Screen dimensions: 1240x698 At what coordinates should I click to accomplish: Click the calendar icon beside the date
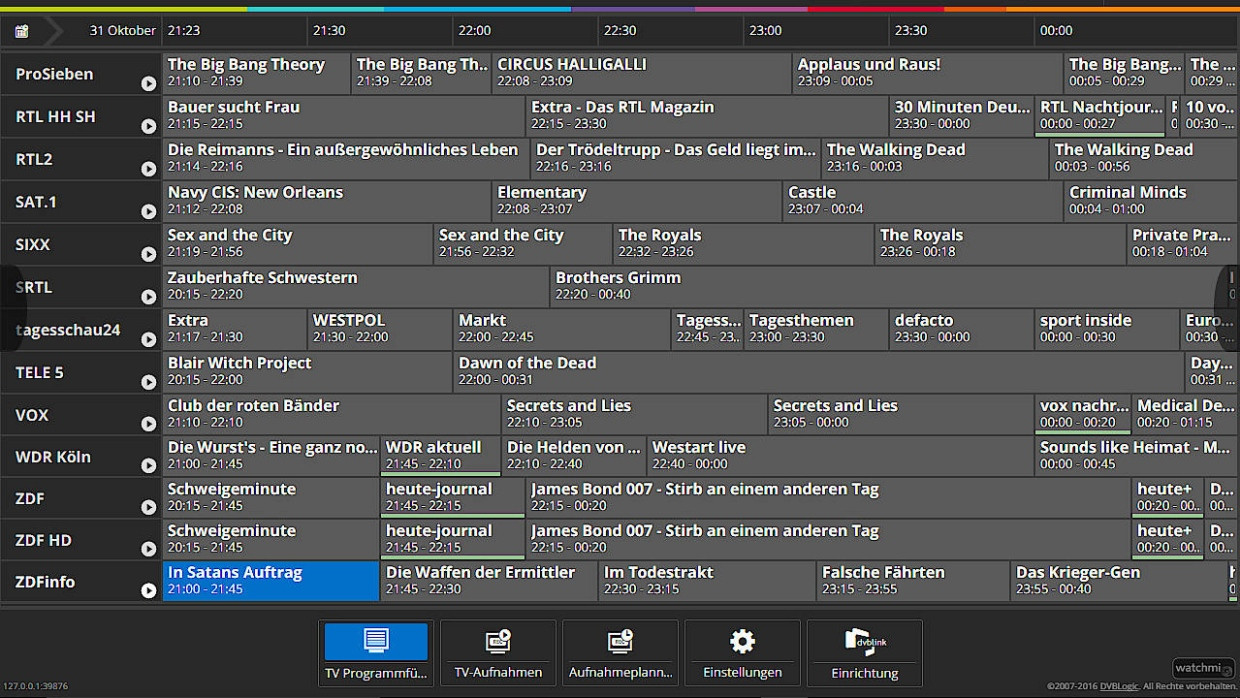(x=21, y=31)
